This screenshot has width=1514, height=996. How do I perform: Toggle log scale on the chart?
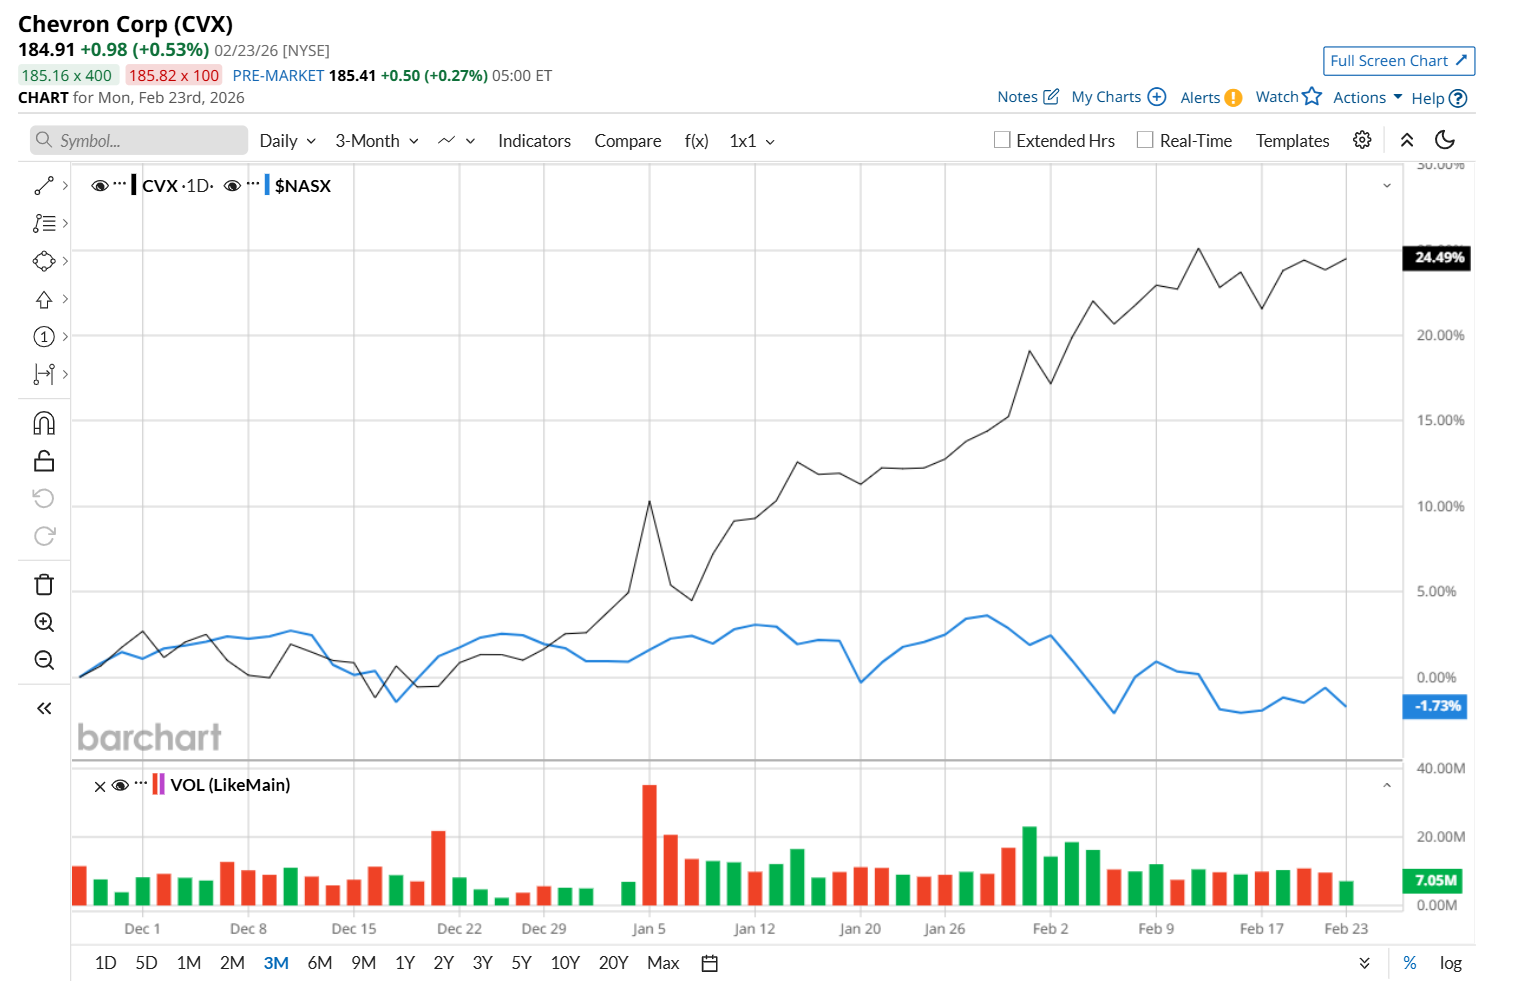tap(1451, 963)
